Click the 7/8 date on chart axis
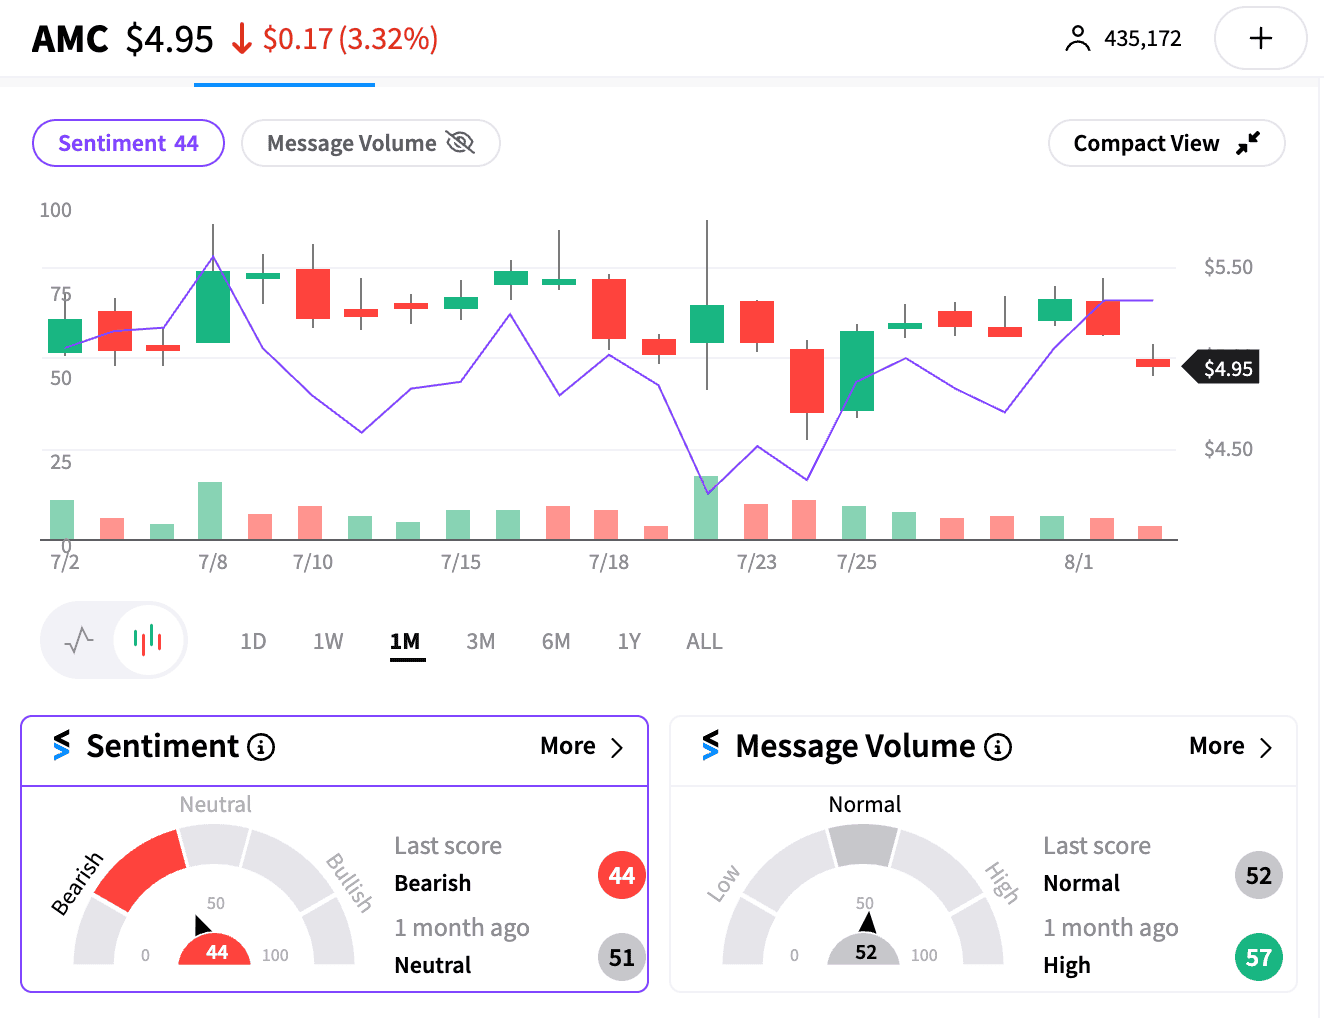 click(x=213, y=562)
